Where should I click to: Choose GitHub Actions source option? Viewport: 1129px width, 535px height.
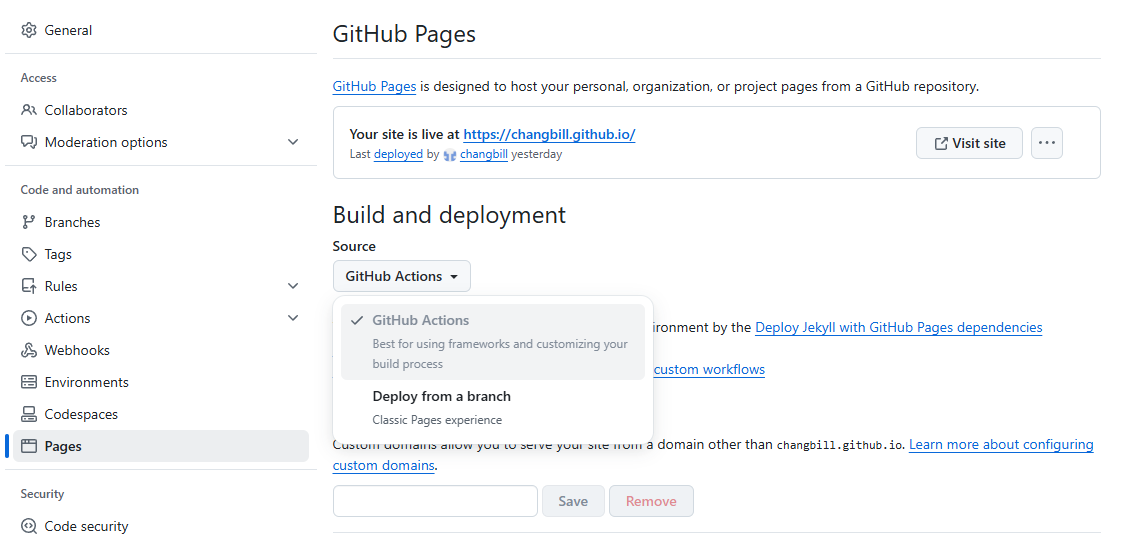[x=492, y=341]
